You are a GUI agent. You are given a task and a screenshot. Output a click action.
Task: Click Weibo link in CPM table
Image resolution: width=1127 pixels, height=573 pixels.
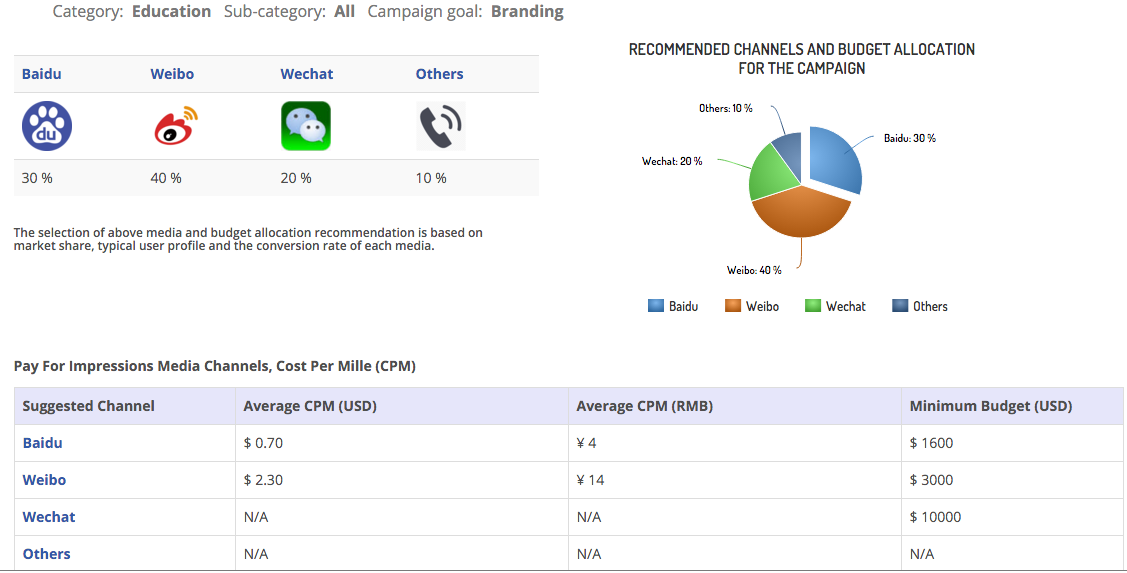point(44,480)
